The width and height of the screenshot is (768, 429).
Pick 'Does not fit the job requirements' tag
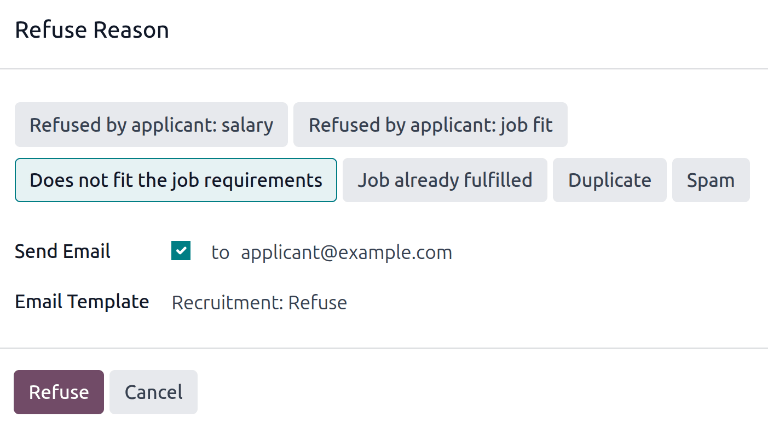176,180
